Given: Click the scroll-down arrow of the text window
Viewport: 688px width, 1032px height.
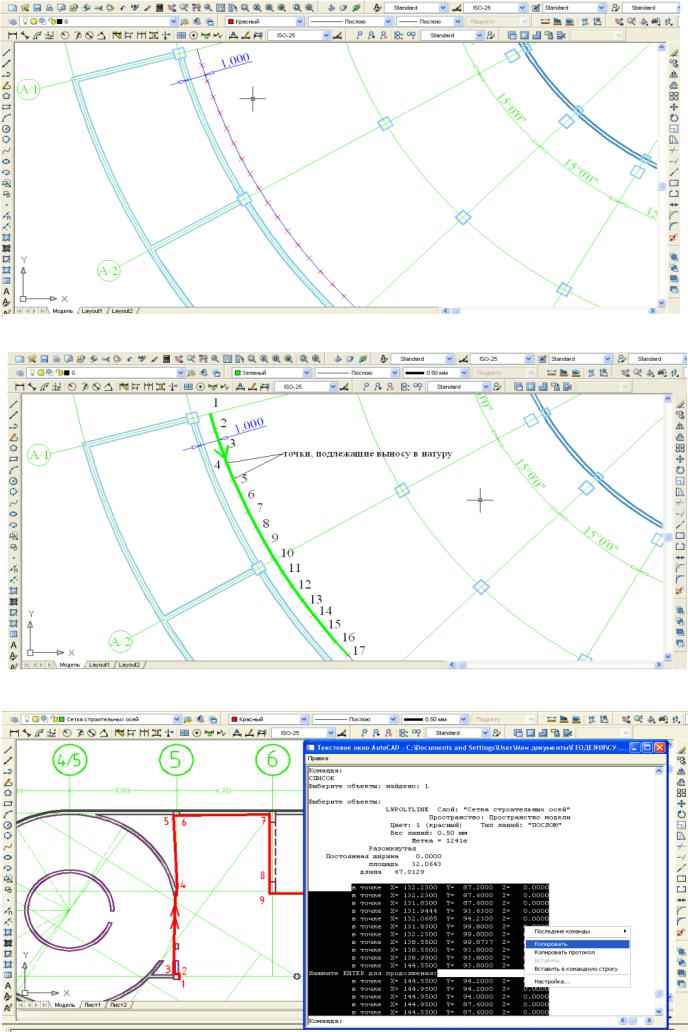Looking at the screenshot, I should coord(659,1012).
